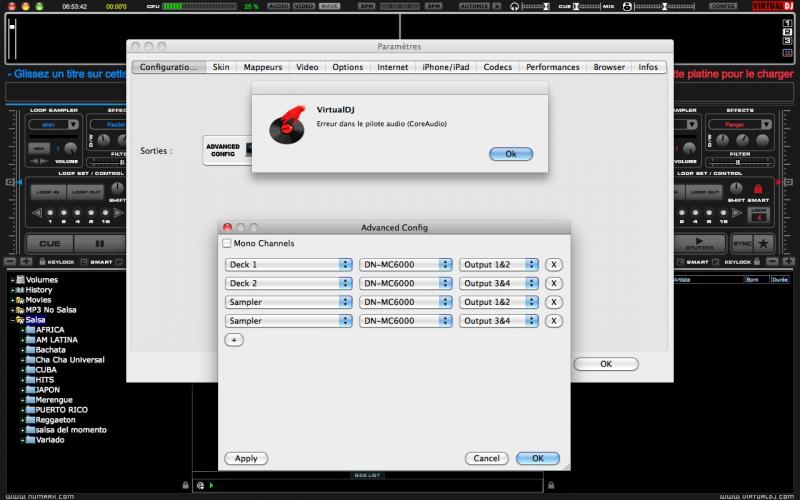Screen dimensions: 800x500
Task: Remove the Deck 1 row with X
Action: pos(554,264)
